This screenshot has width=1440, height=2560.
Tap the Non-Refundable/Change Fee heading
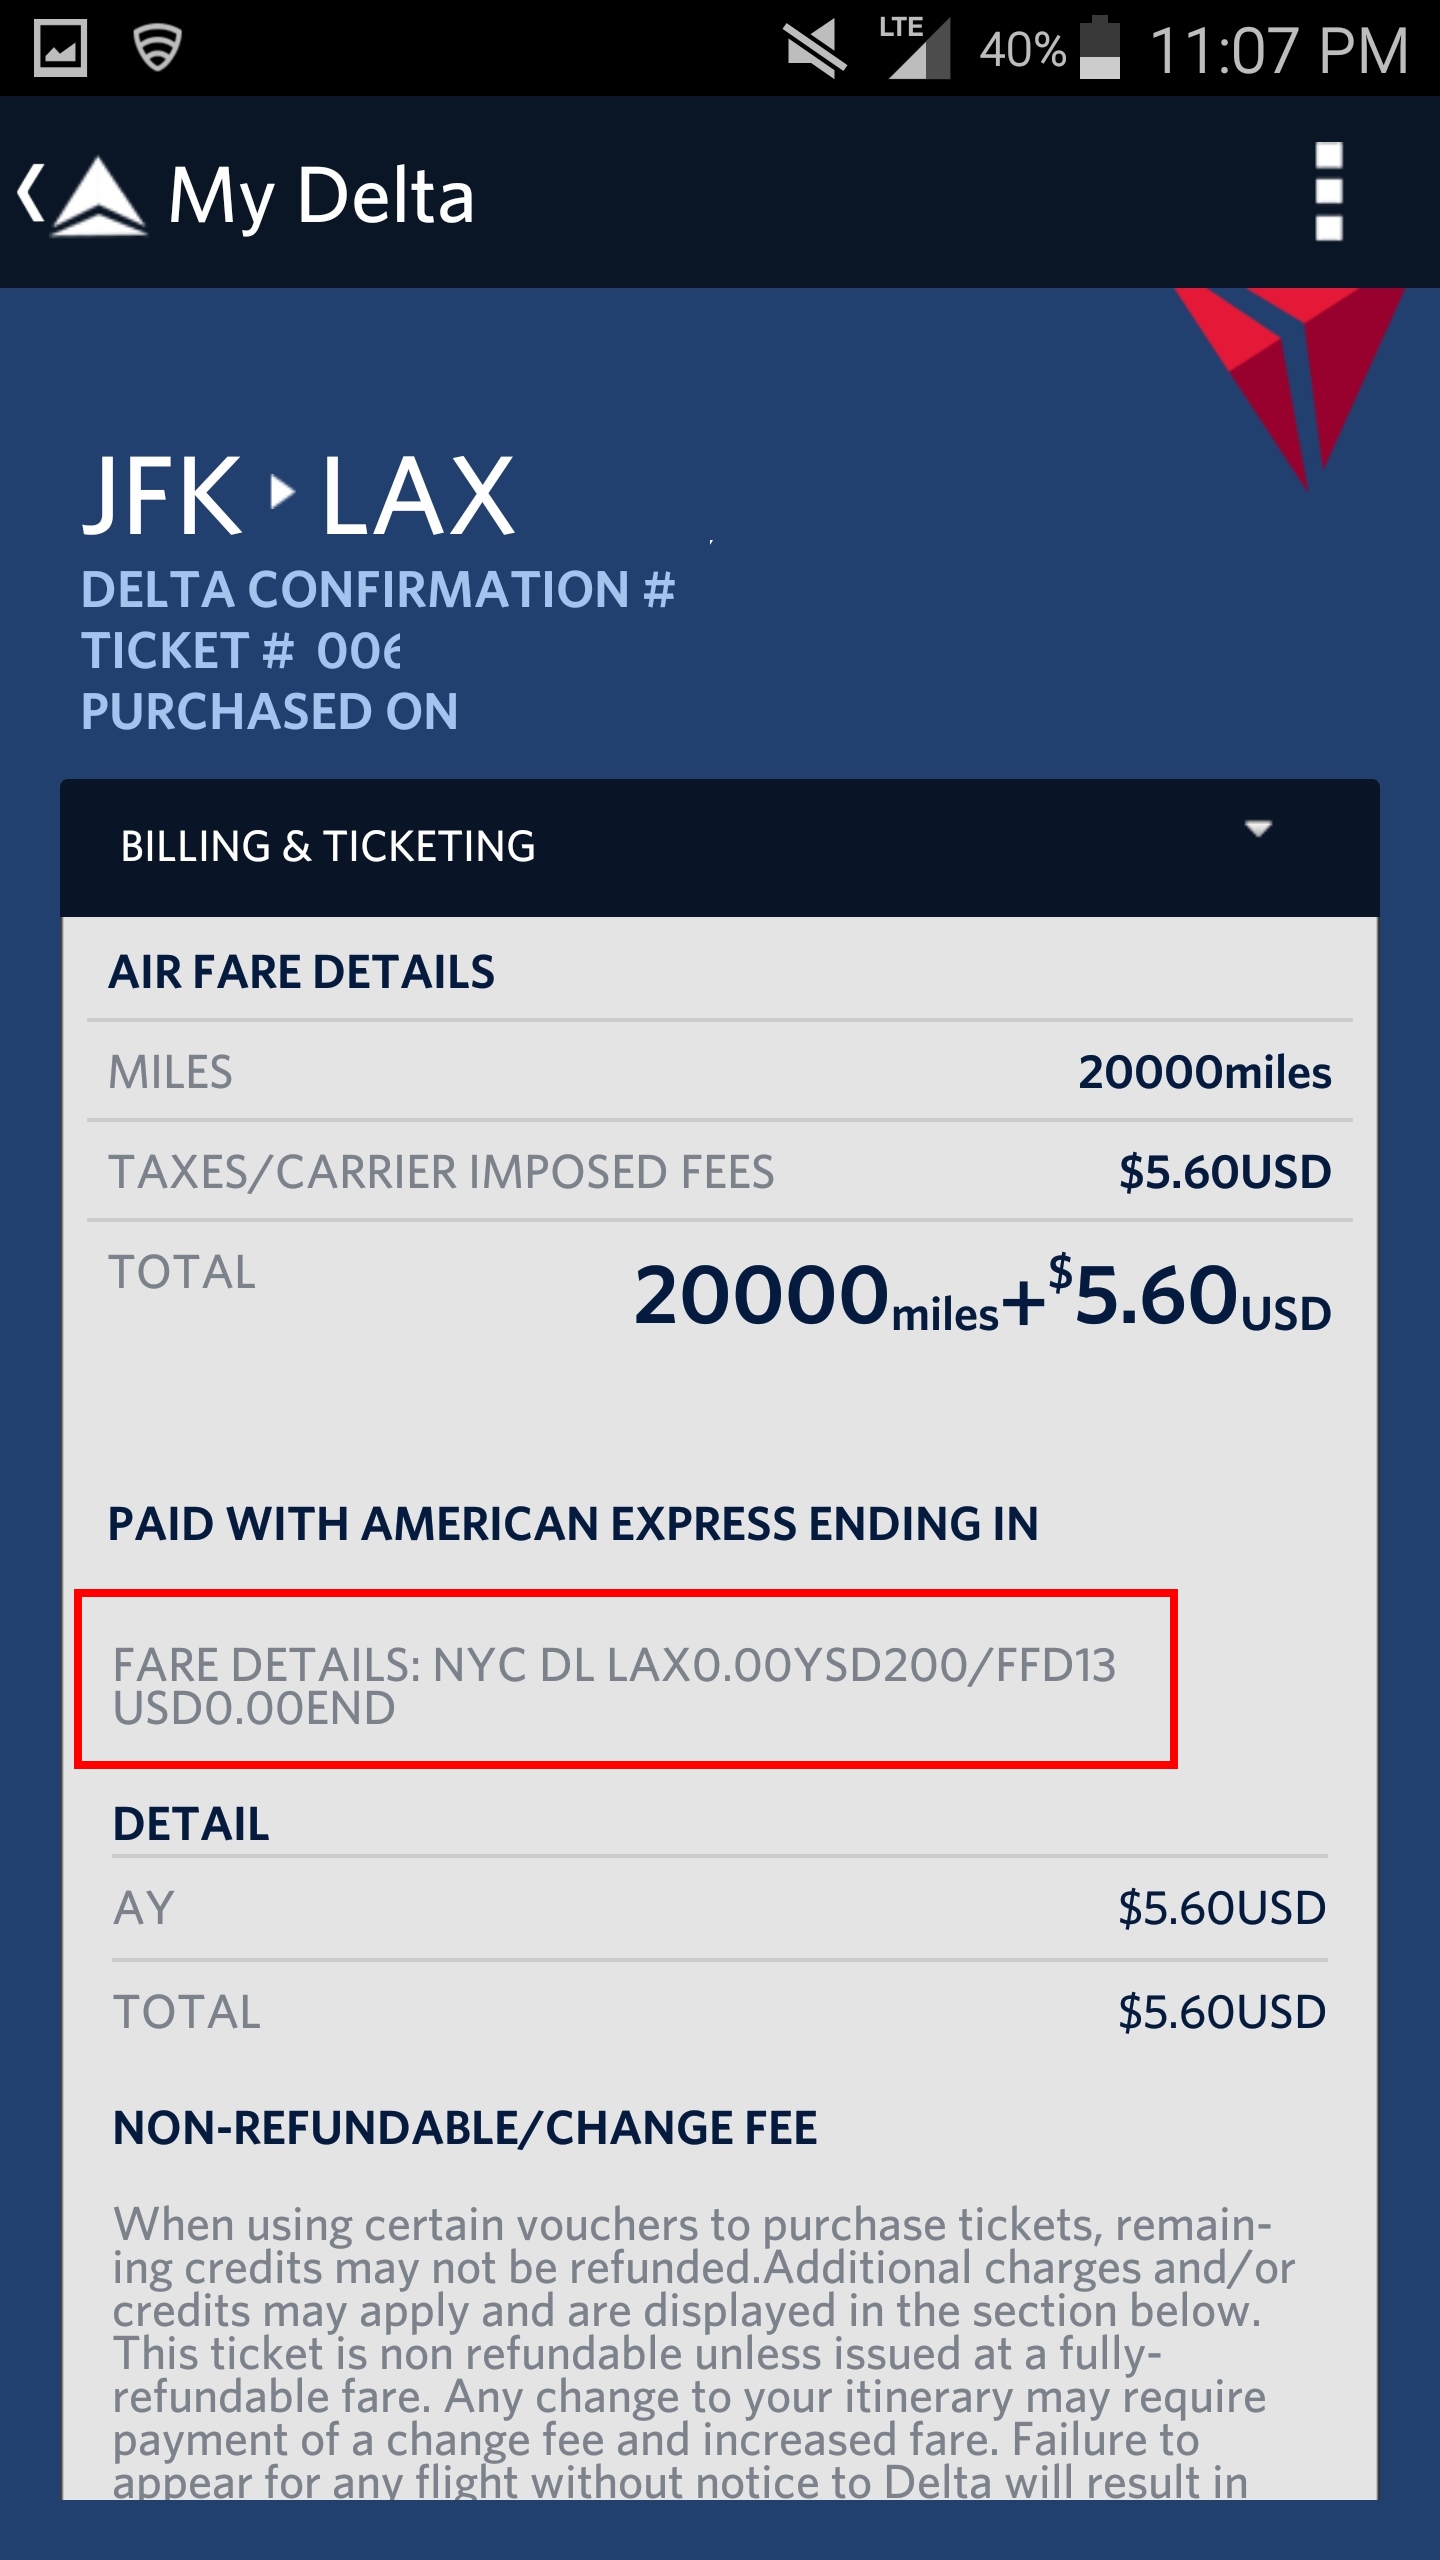tap(465, 2128)
